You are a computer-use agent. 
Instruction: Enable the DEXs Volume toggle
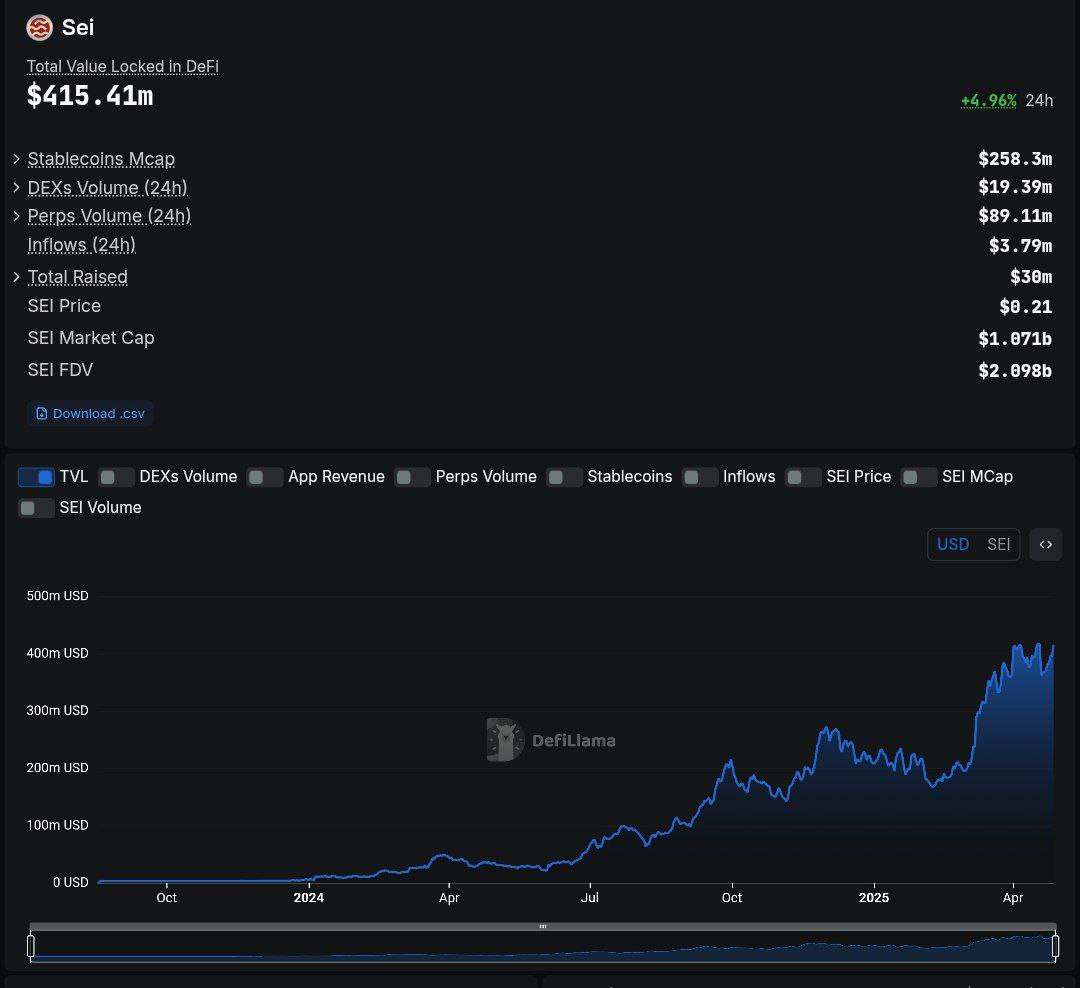[x=116, y=477]
